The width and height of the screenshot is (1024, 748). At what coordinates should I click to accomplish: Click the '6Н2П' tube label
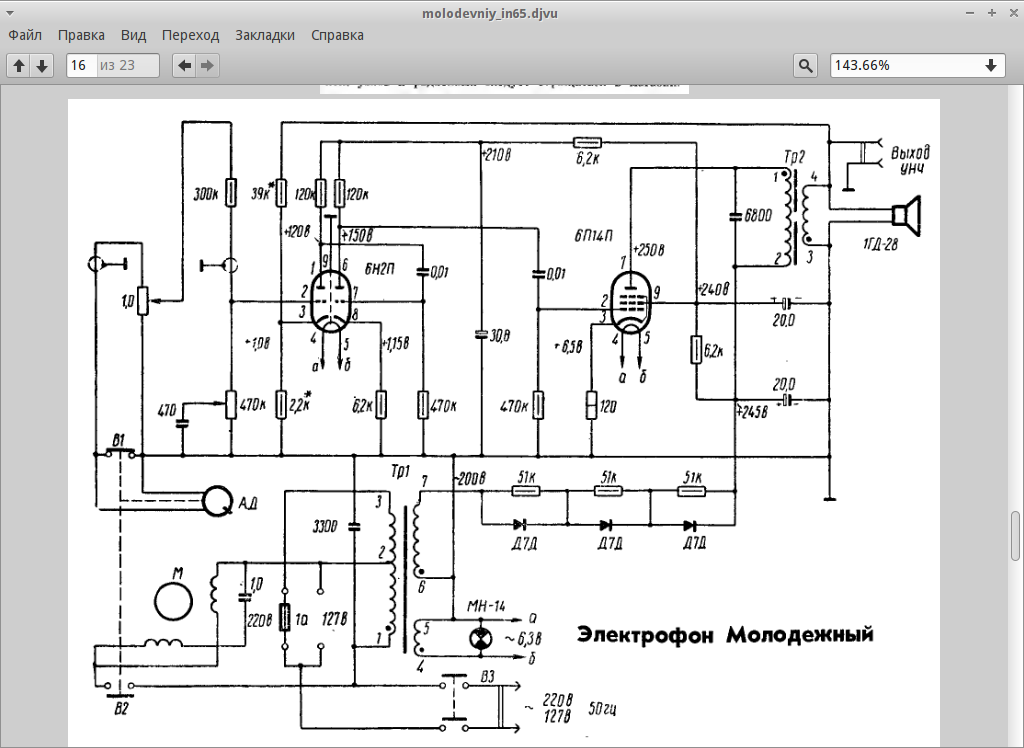pos(379,269)
